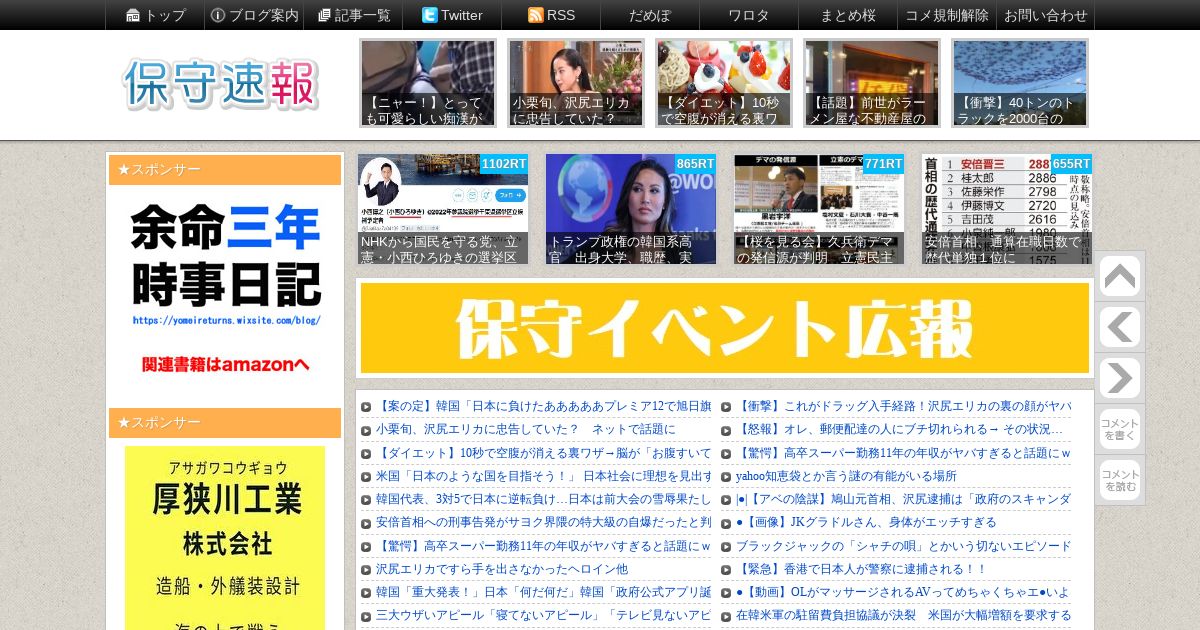Click the Twitter bird icon
Image resolution: width=1200 pixels, height=630 pixels.
pos(429,15)
